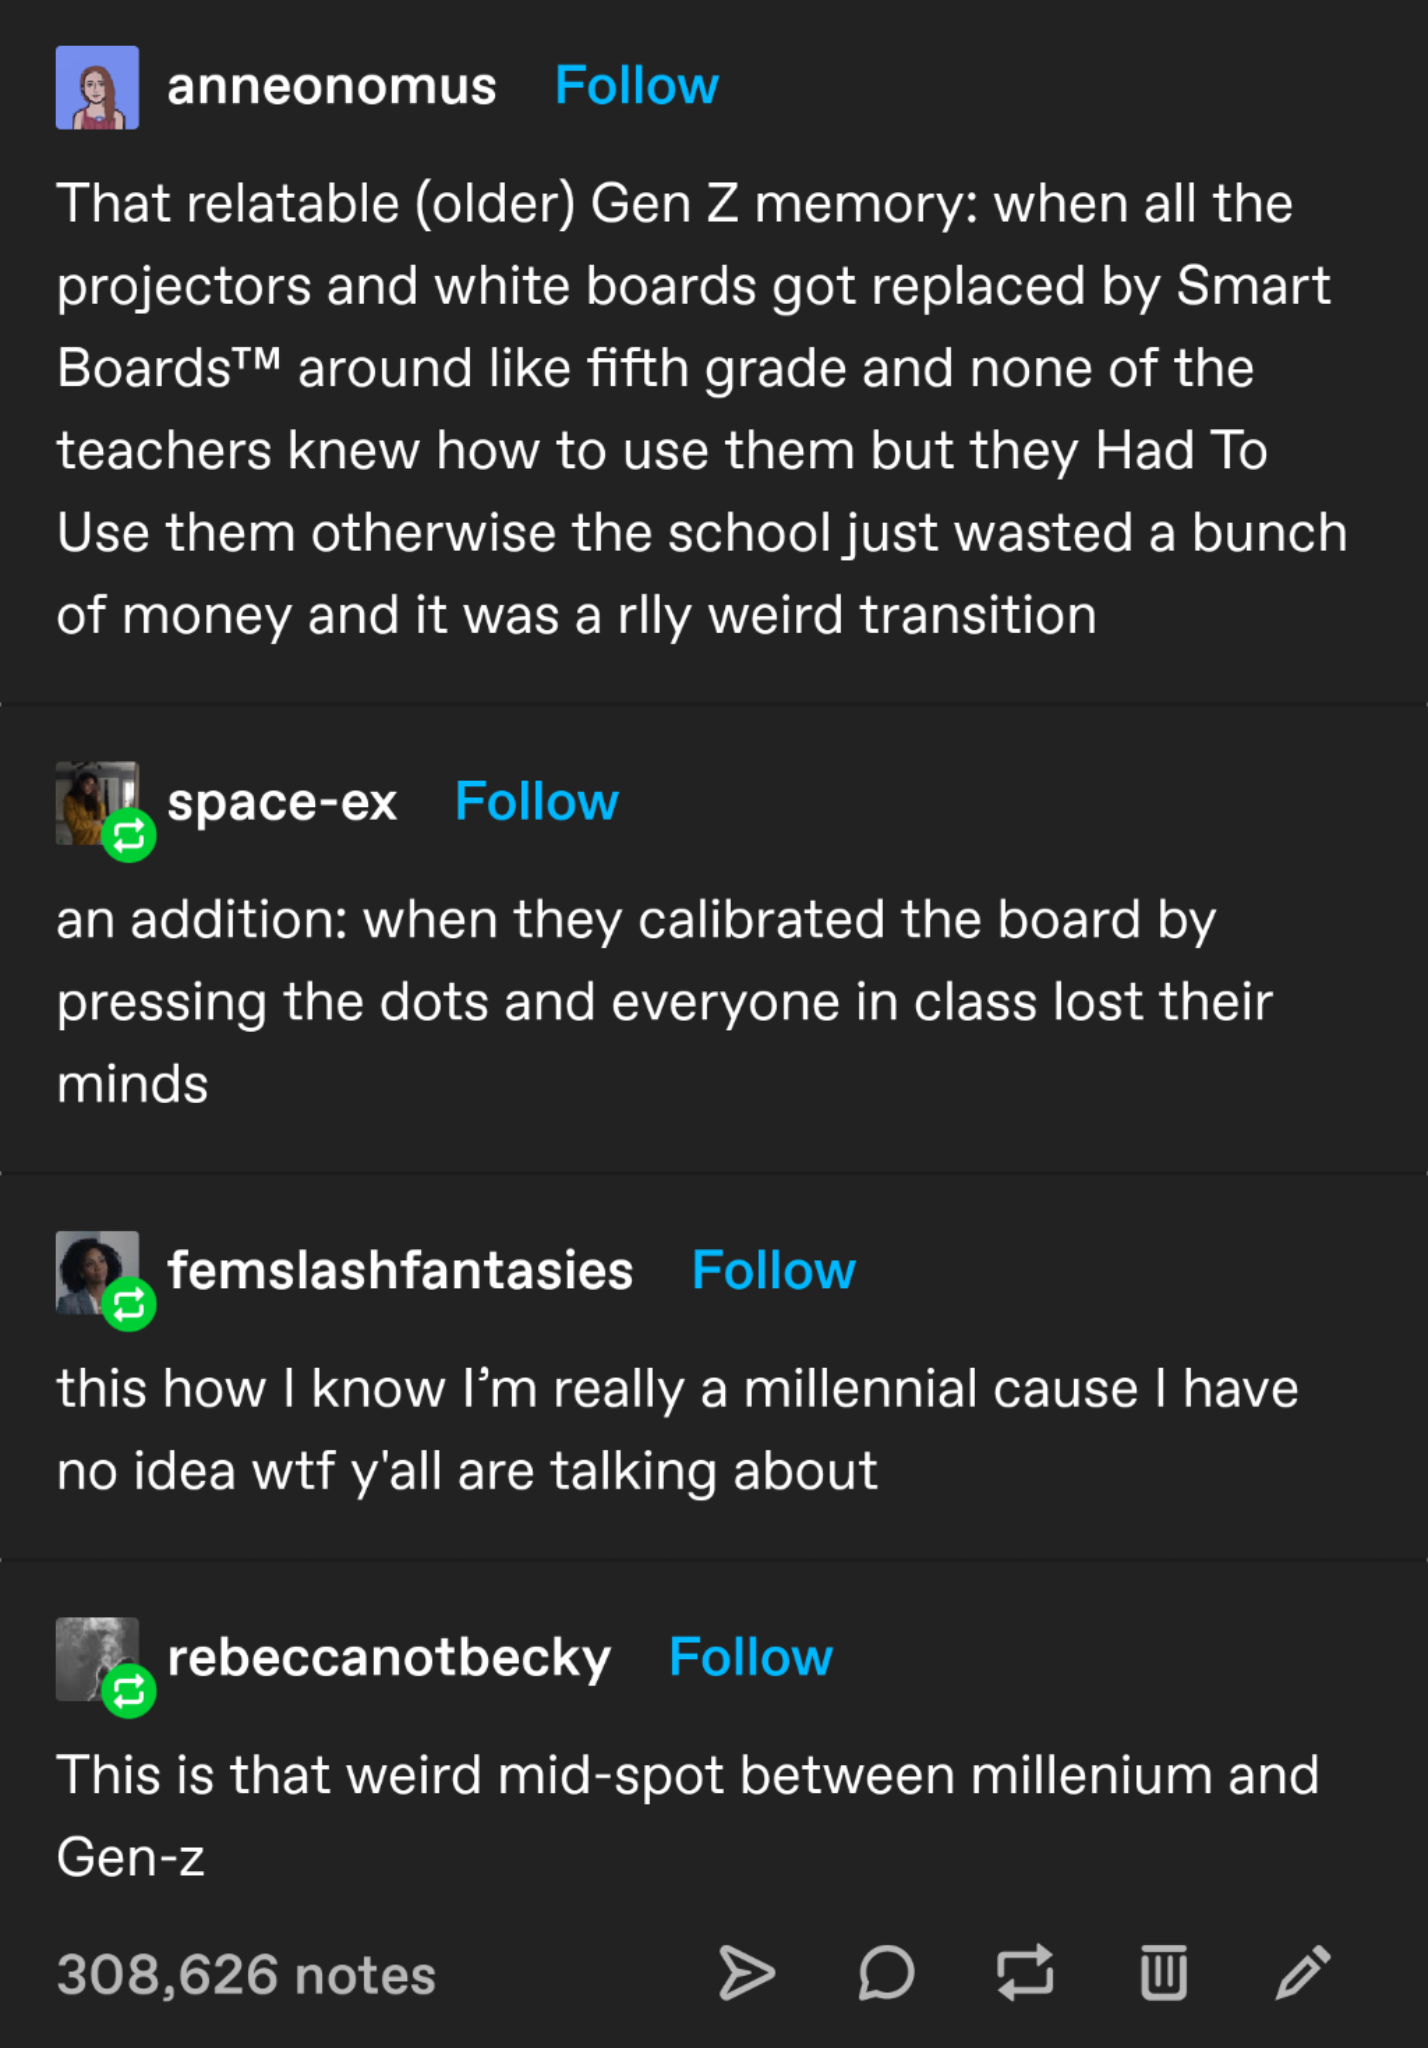The image size is (1428, 2048).
Task: Click the share (paper plane) icon
Action: [746, 1973]
